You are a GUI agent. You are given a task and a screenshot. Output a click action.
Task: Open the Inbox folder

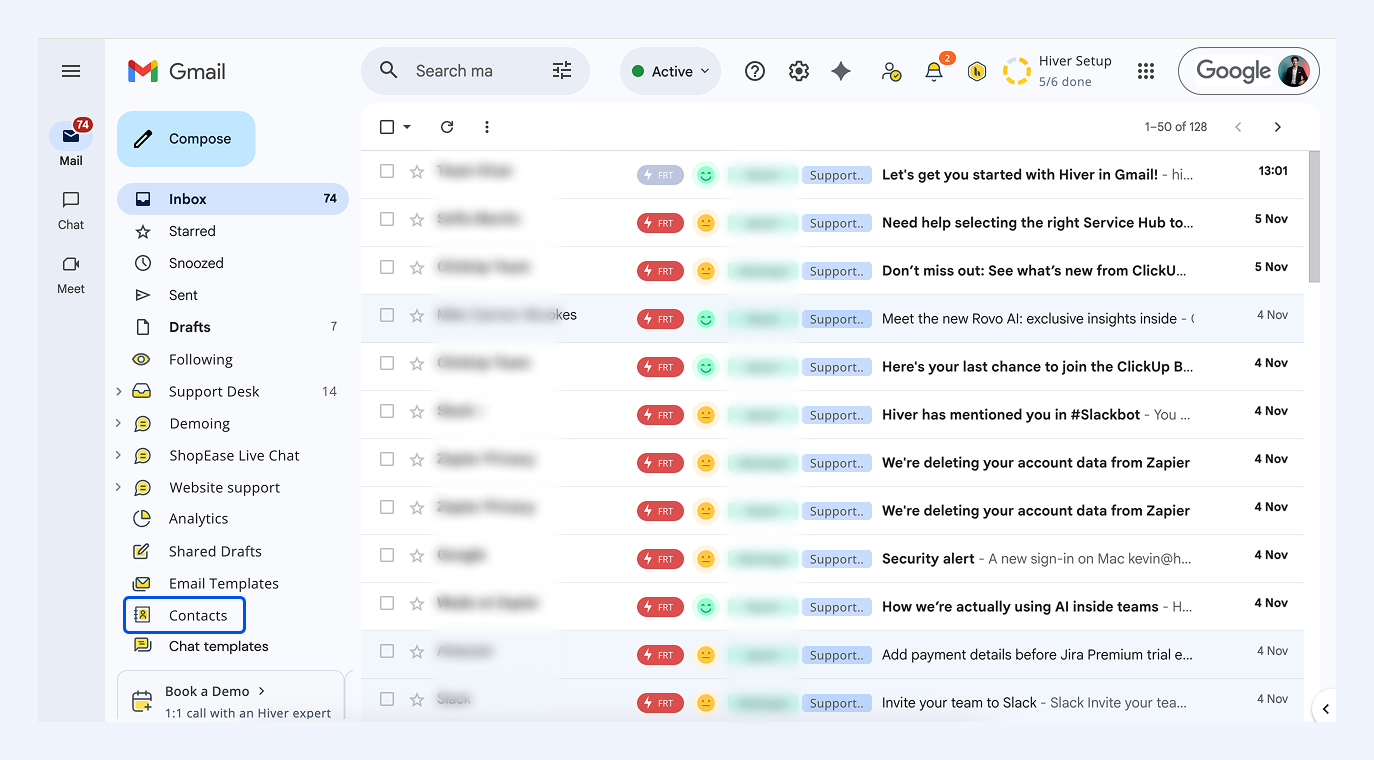233,199
